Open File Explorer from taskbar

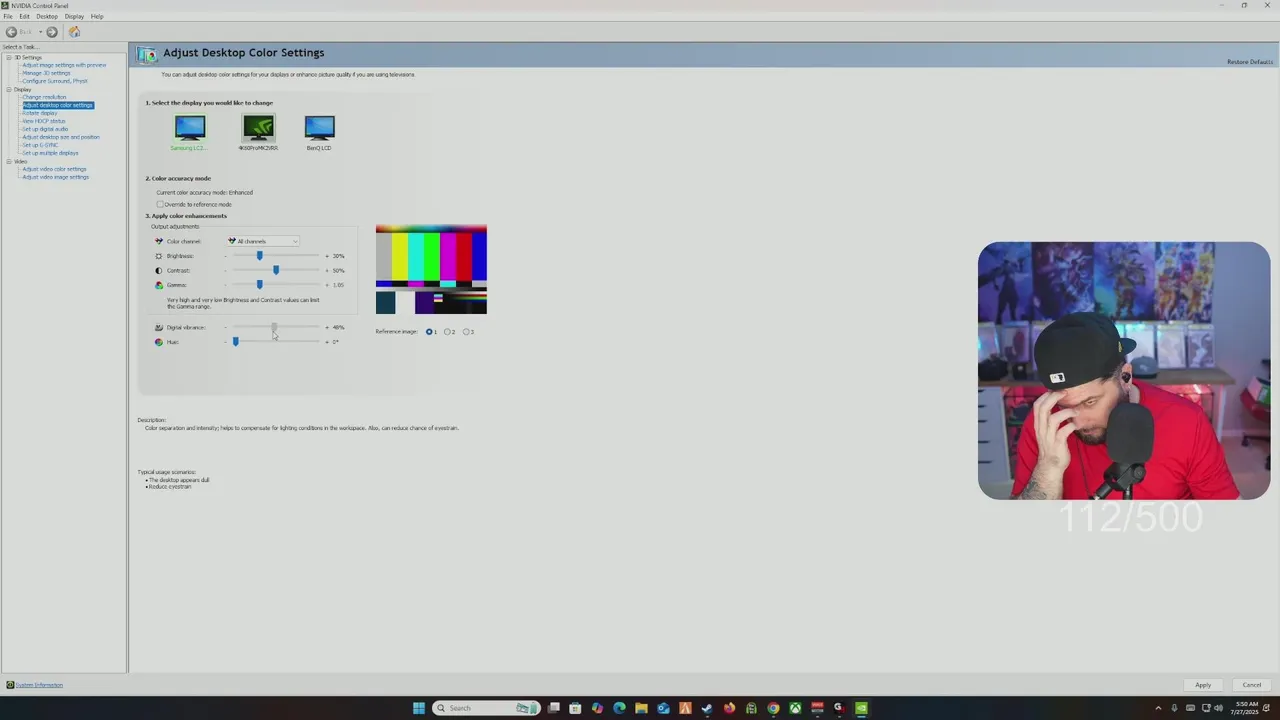pyautogui.click(x=641, y=708)
